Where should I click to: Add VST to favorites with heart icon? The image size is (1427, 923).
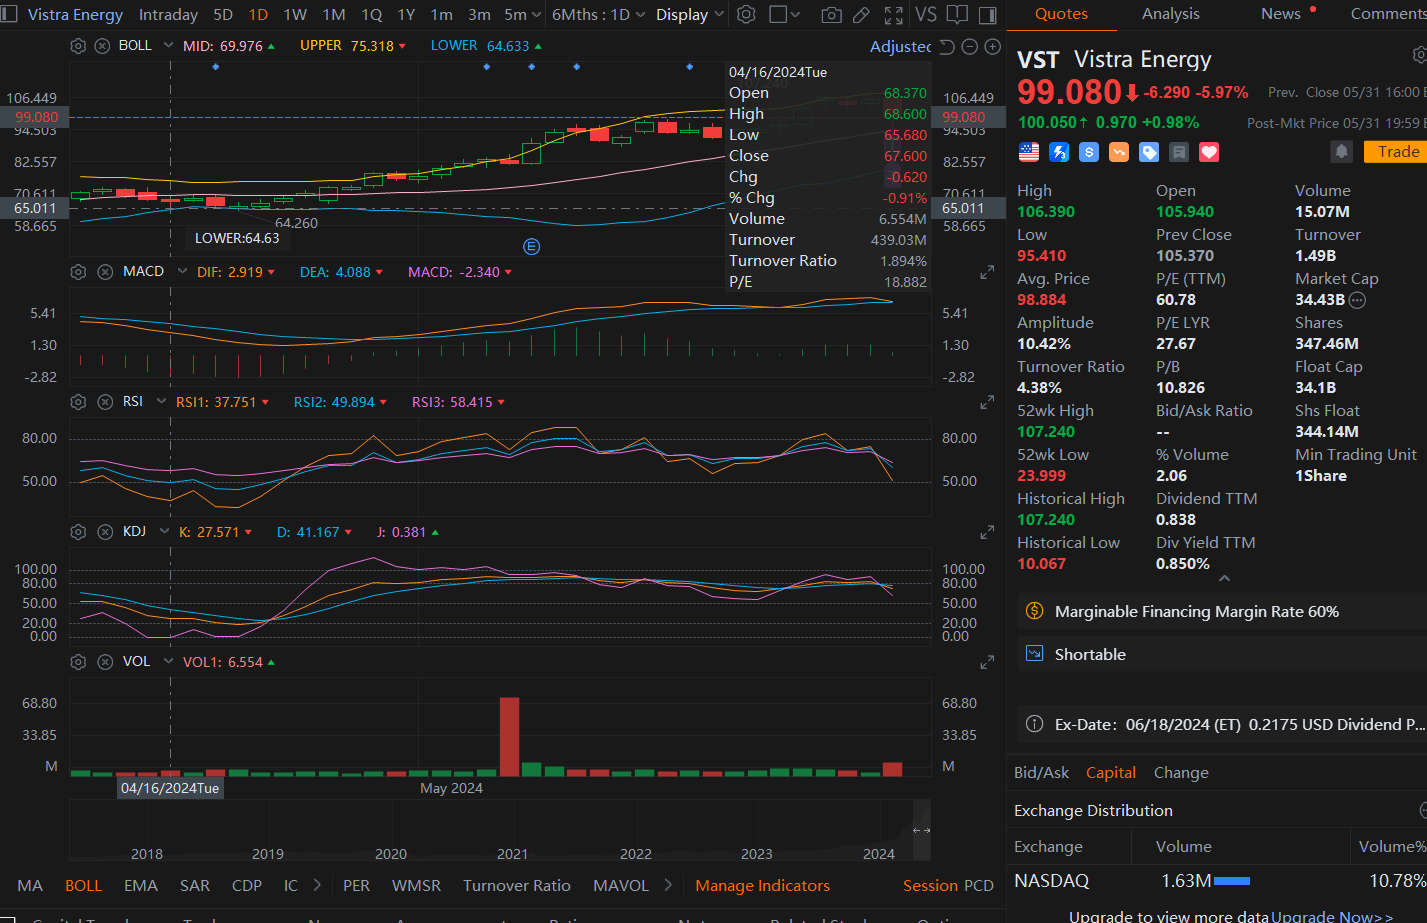click(x=1209, y=152)
